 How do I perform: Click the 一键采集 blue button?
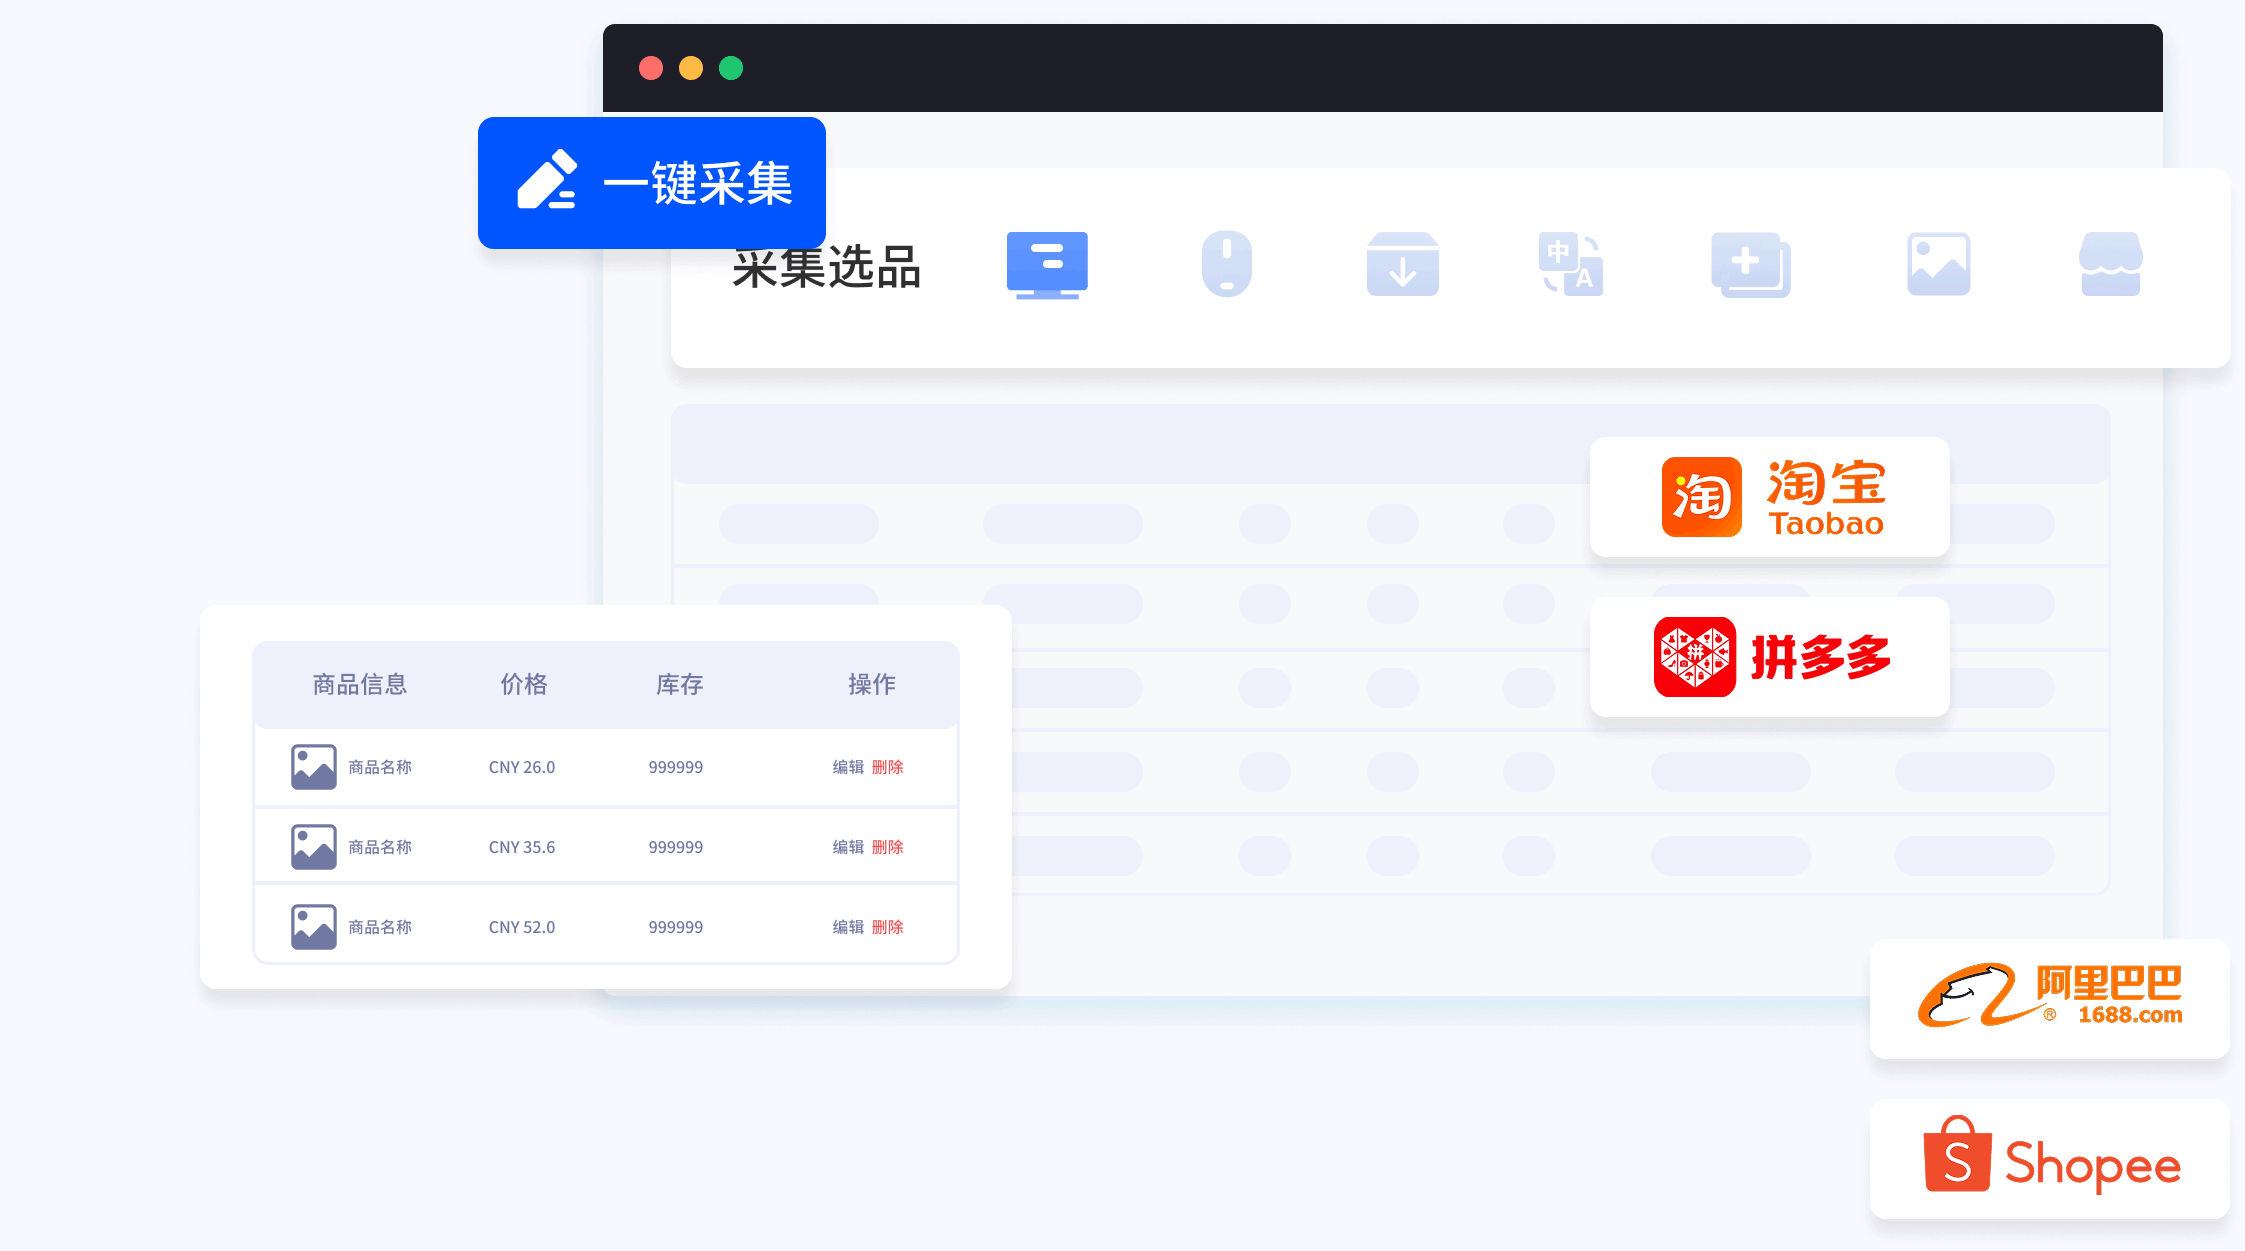tap(652, 183)
